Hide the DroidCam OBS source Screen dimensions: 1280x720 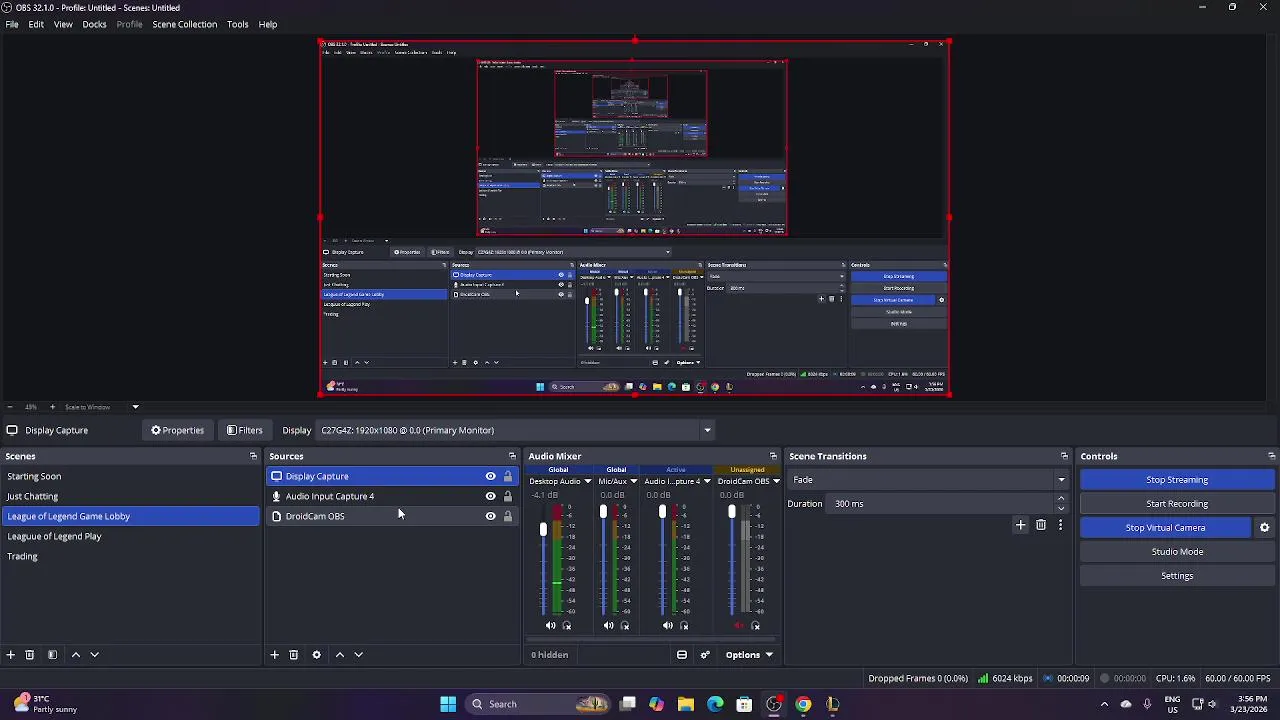490,516
